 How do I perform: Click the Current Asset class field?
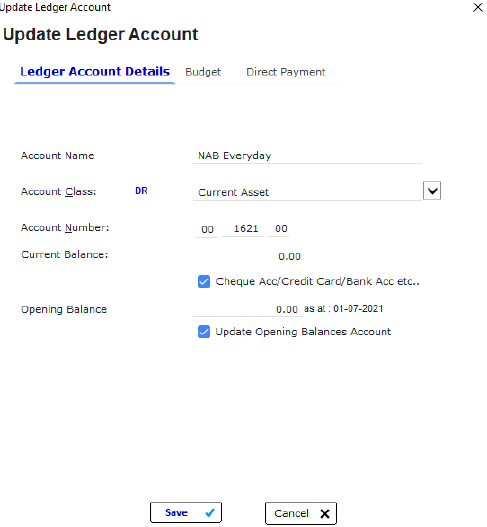[307, 192]
